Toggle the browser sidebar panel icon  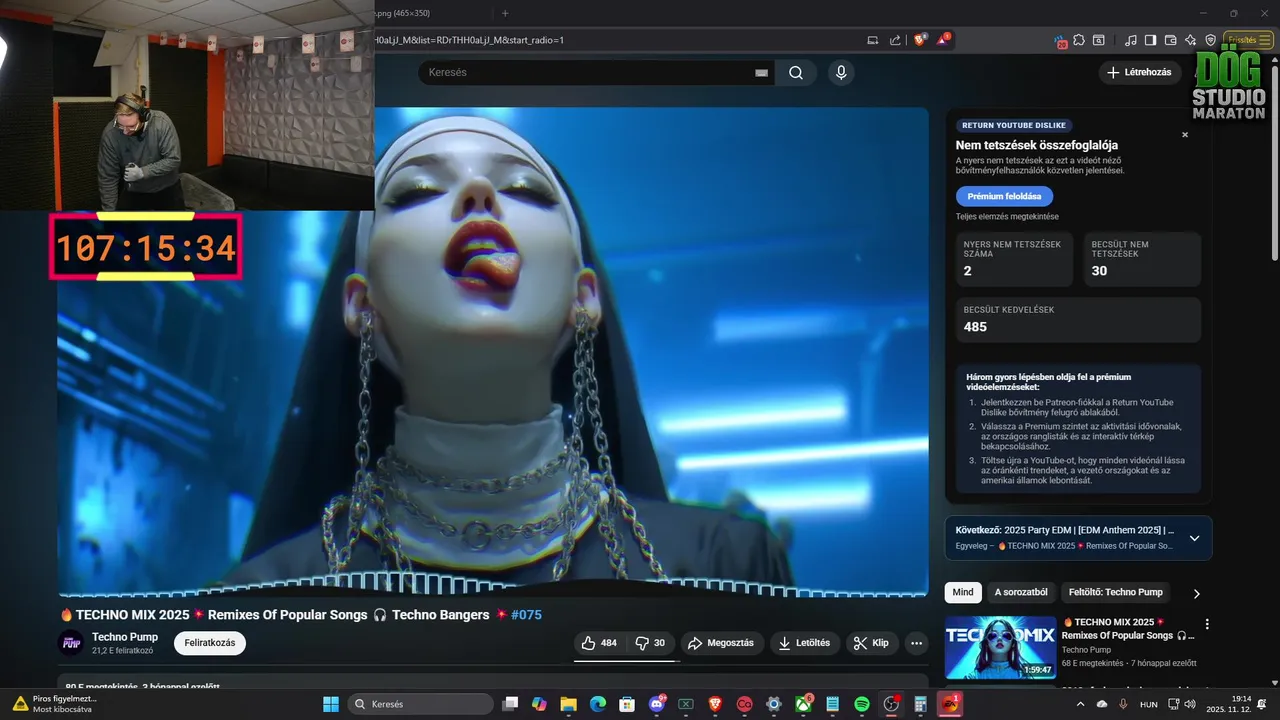click(x=1150, y=40)
